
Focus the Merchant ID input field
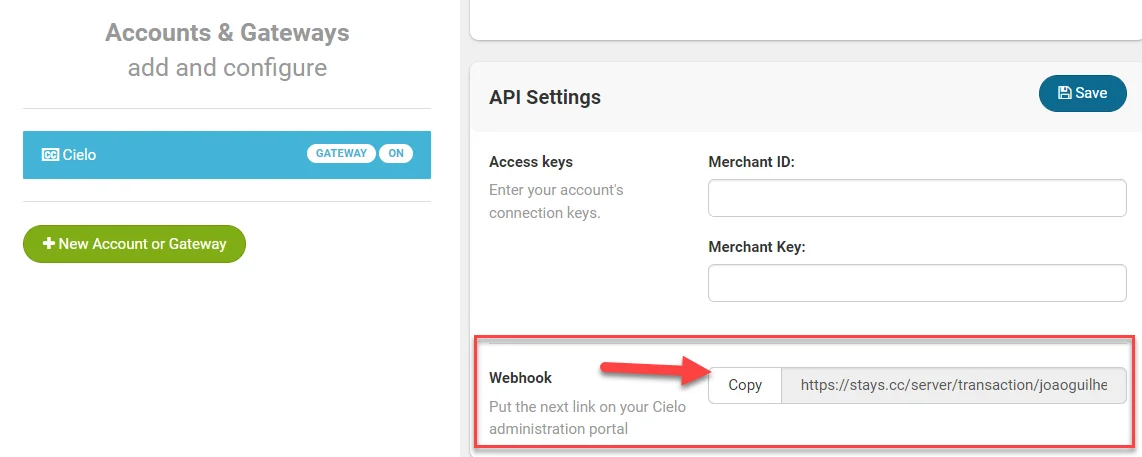917,198
